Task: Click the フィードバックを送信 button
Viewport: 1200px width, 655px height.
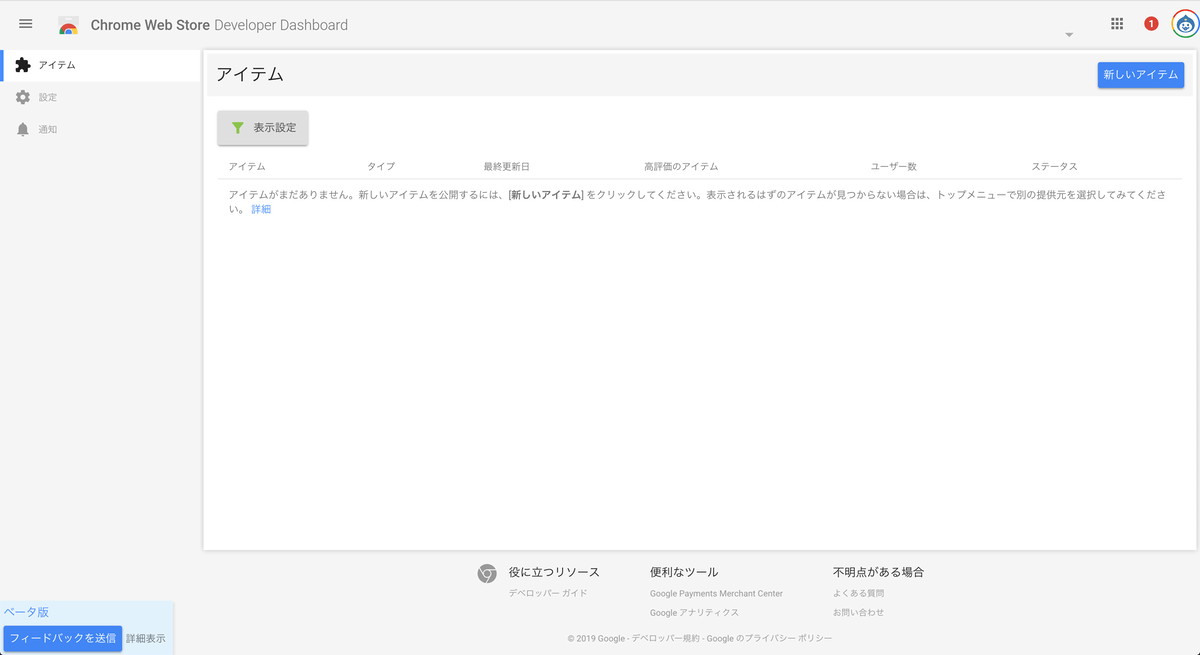Action: click(62, 639)
